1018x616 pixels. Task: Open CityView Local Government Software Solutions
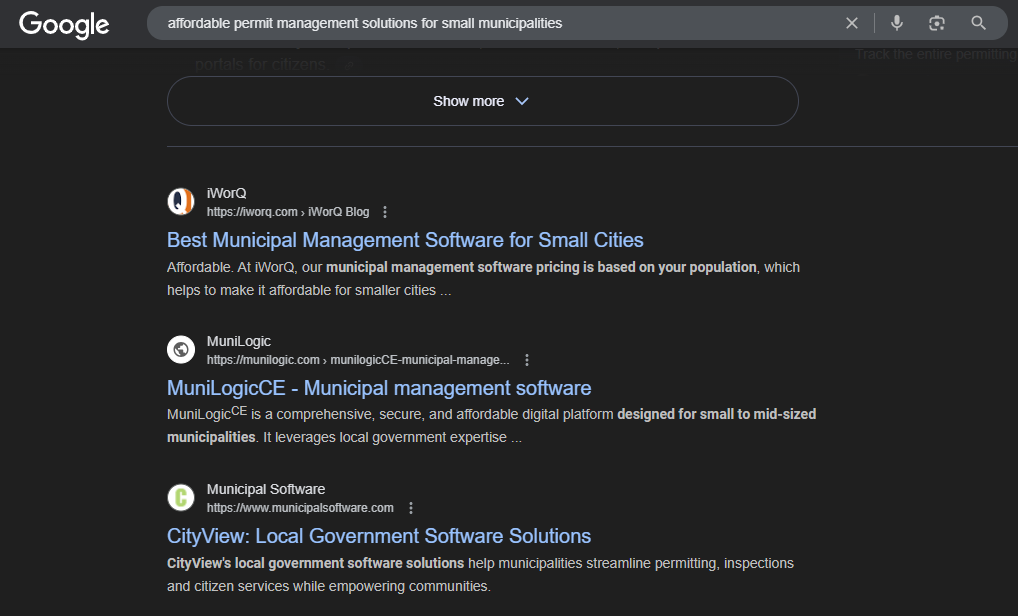coord(379,536)
